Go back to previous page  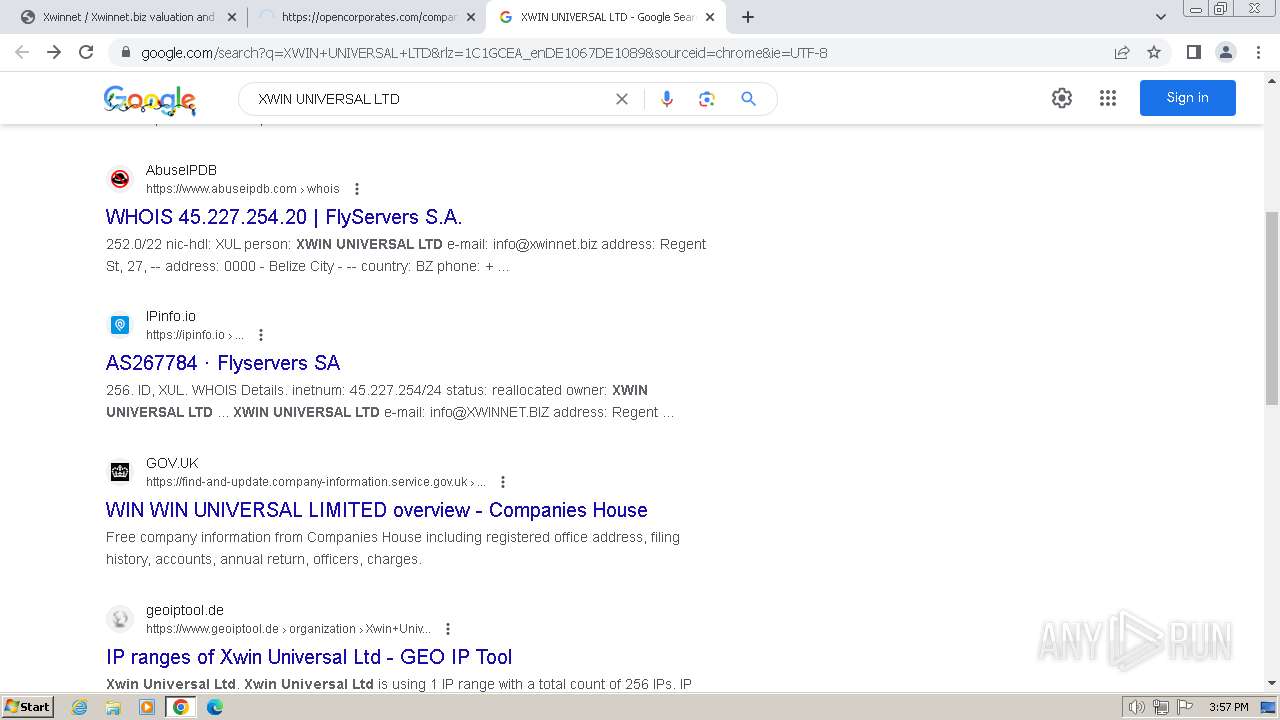pyautogui.click(x=22, y=52)
